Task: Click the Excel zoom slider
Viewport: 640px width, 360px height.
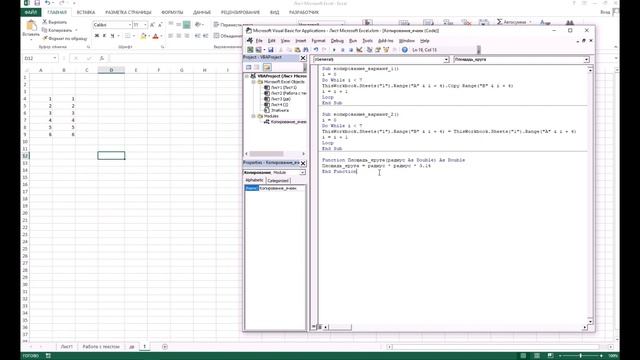Action: [580, 356]
